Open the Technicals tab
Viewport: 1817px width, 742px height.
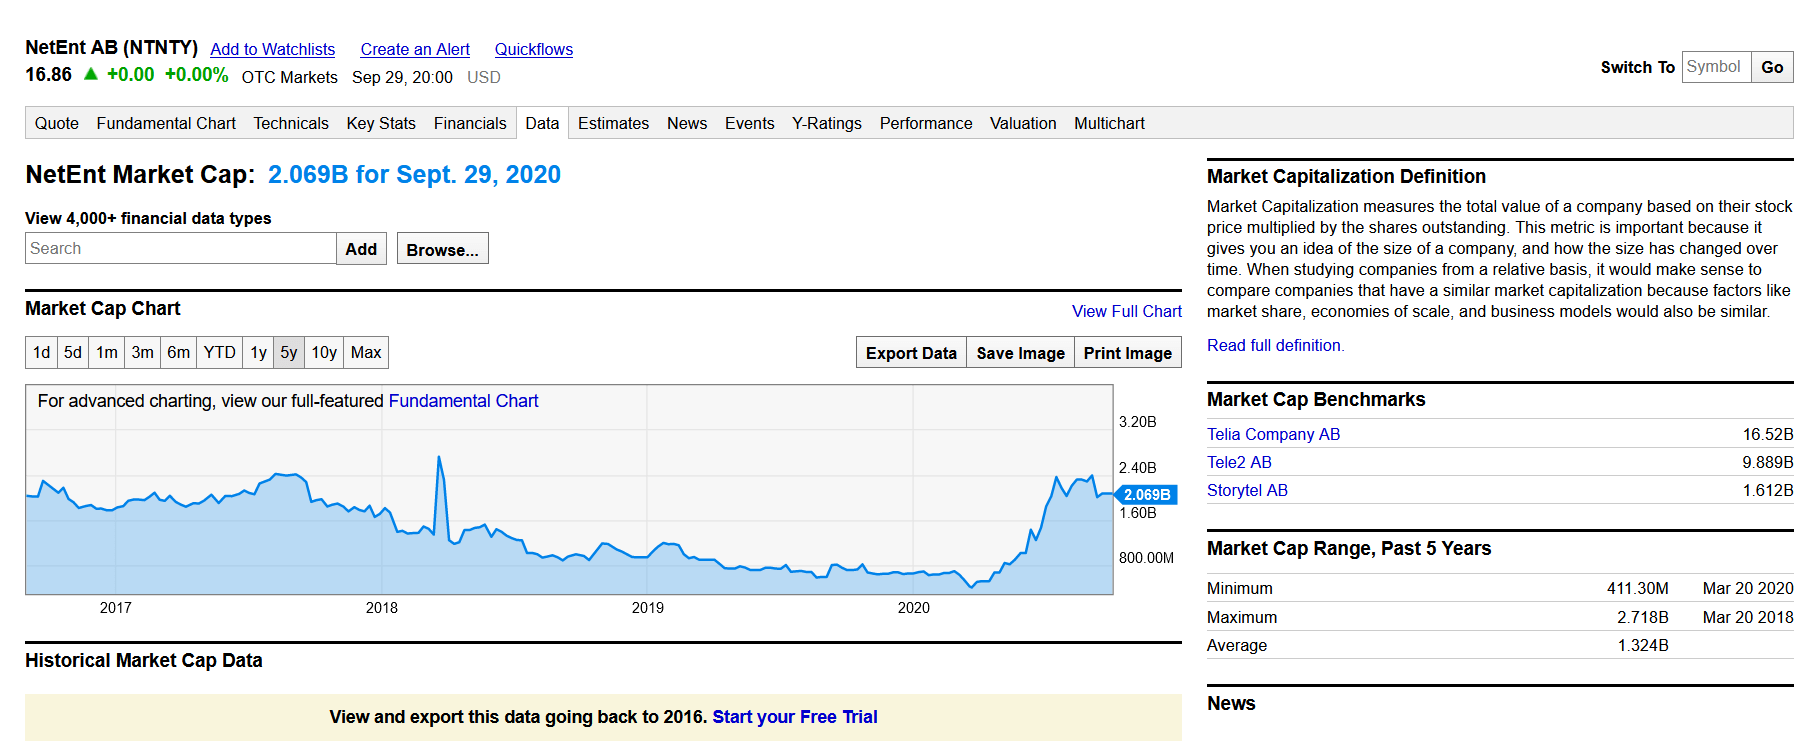(291, 123)
